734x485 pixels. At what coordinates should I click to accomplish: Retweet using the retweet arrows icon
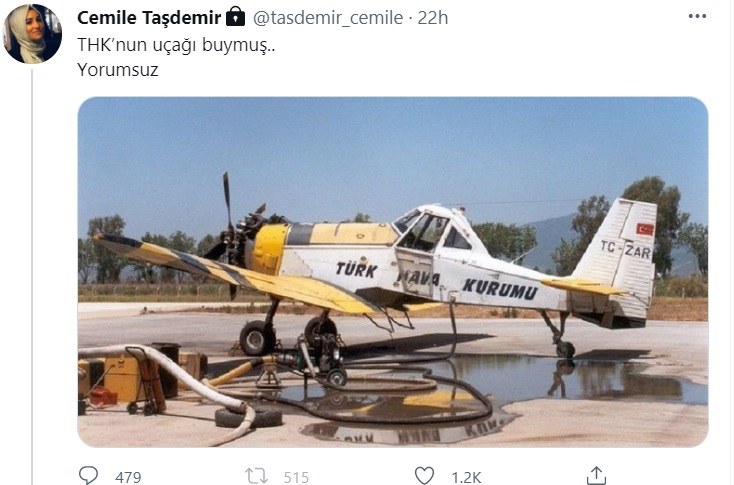256,476
